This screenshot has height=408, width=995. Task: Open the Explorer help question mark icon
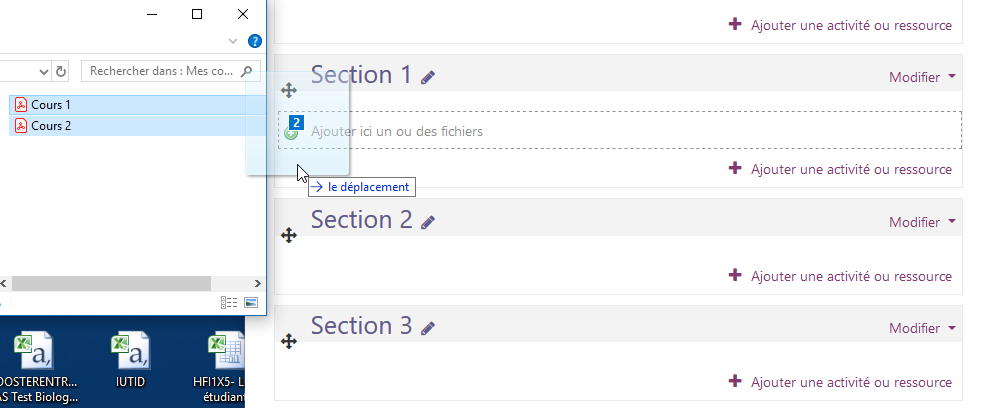point(255,41)
